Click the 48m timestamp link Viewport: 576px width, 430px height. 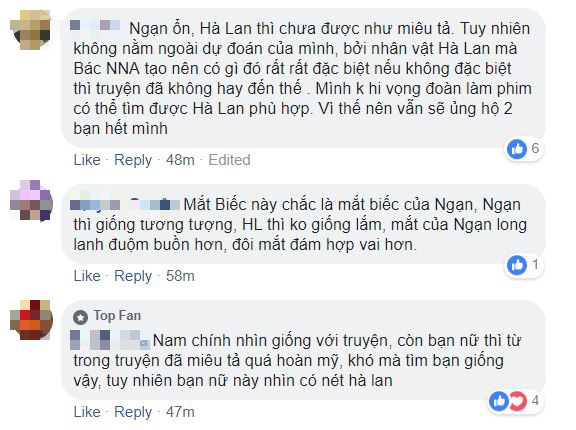click(x=180, y=160)
